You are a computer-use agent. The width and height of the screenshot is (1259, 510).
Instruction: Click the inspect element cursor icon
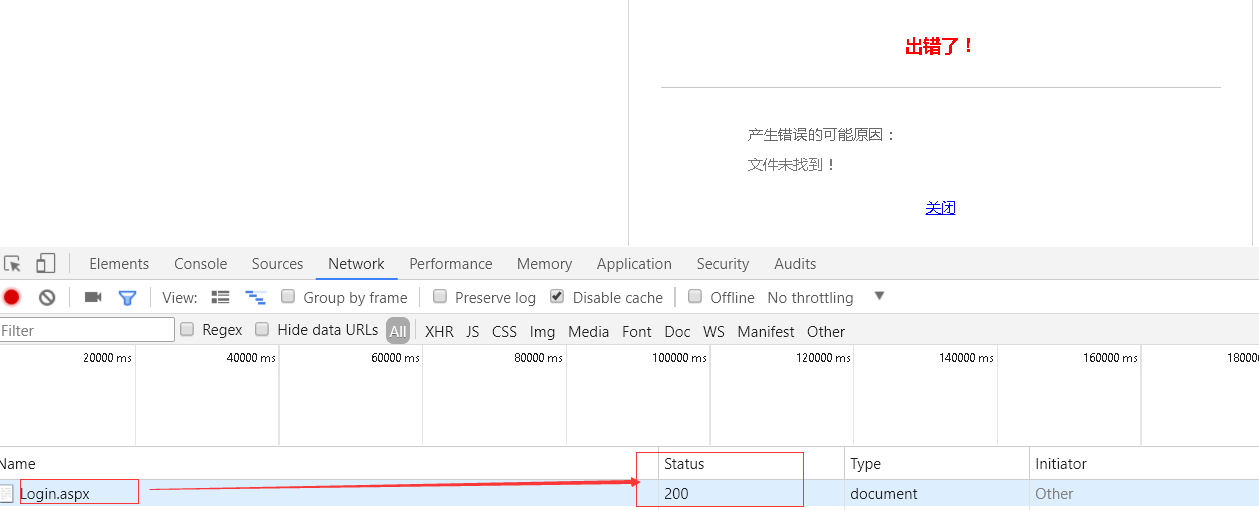[x=12, y=264]
